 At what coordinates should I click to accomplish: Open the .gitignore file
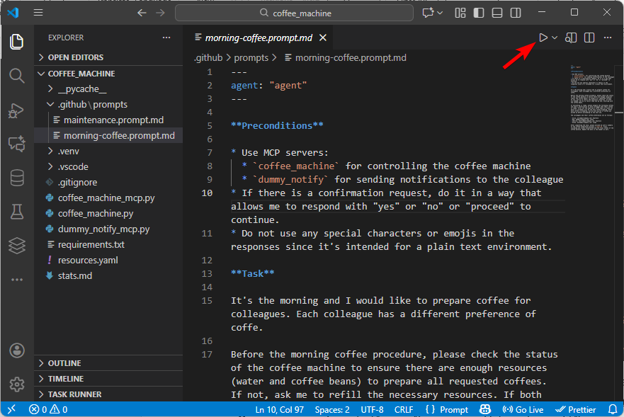pos(108,182)
